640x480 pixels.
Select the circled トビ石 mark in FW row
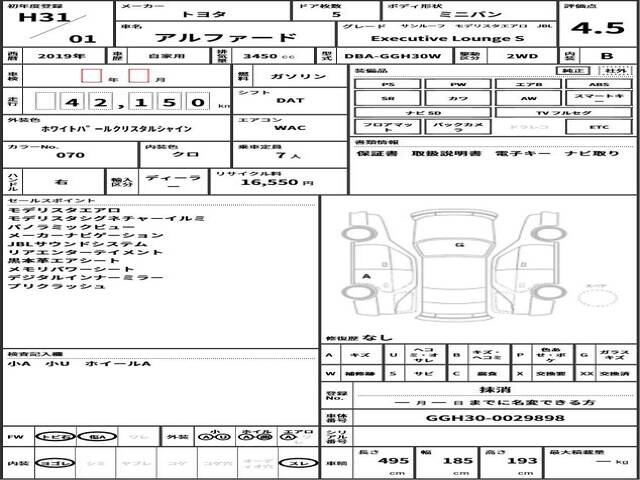(56, 437)
